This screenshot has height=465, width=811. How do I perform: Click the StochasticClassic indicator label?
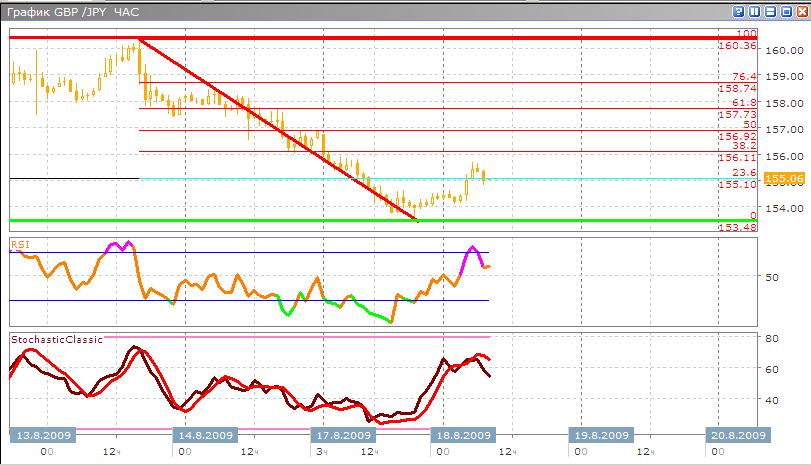click(x=57, y=339)
